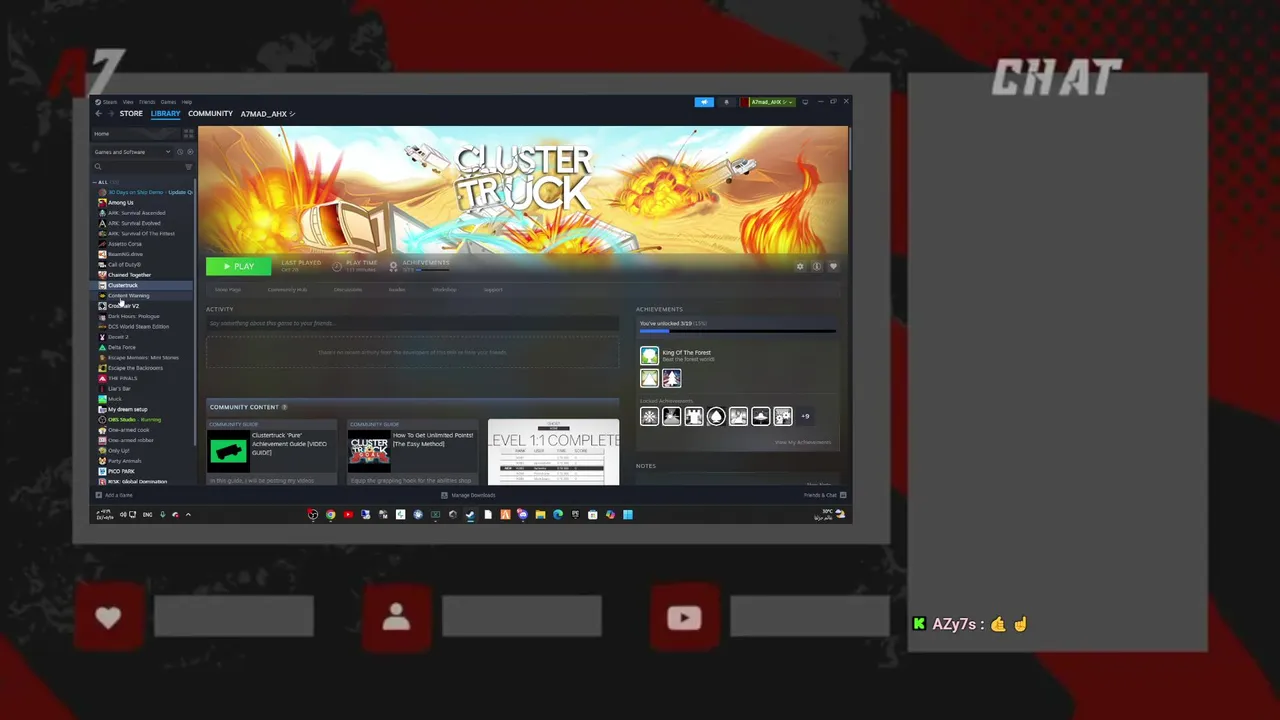
Task: Open Manage Downloads
Action: [x=468, y=495]
